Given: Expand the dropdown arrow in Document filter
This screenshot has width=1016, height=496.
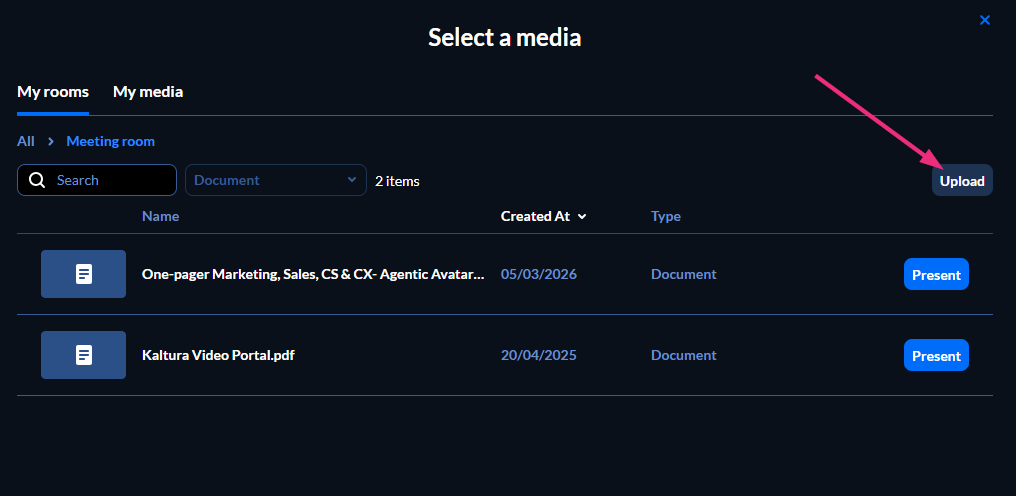Looking at the screenshot, I should (352, 180).
